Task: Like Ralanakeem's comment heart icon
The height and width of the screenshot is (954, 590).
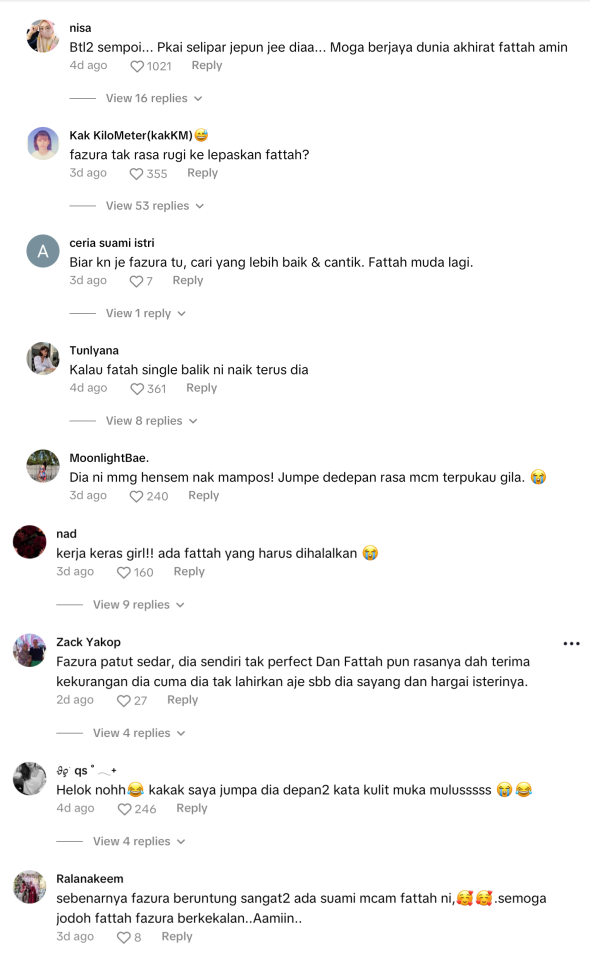Action: [124, 938]
